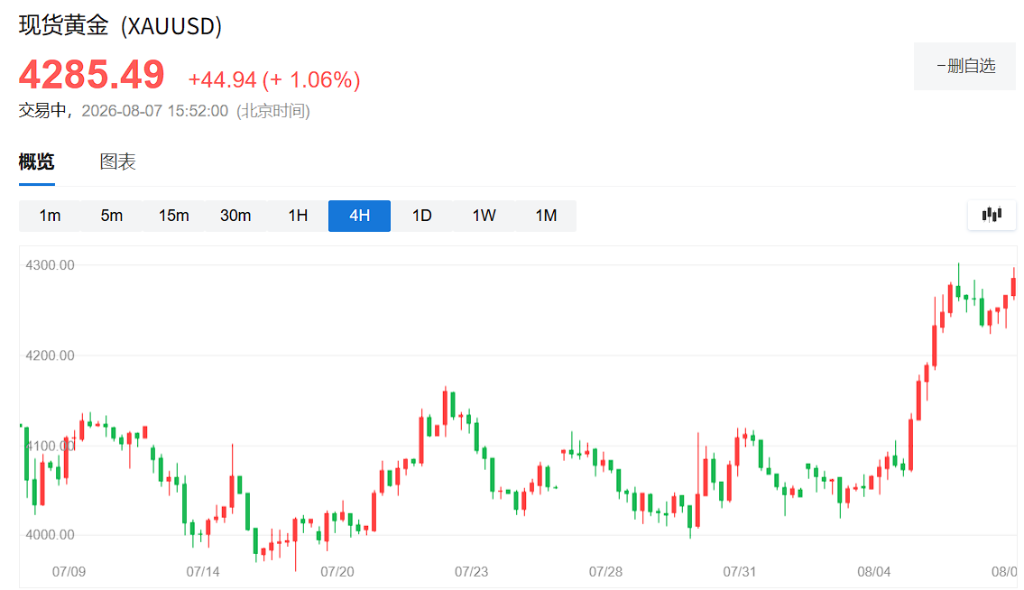Switch to the 概览 tab
Viewport: 1024px width, 590px height.
(37, 161)
